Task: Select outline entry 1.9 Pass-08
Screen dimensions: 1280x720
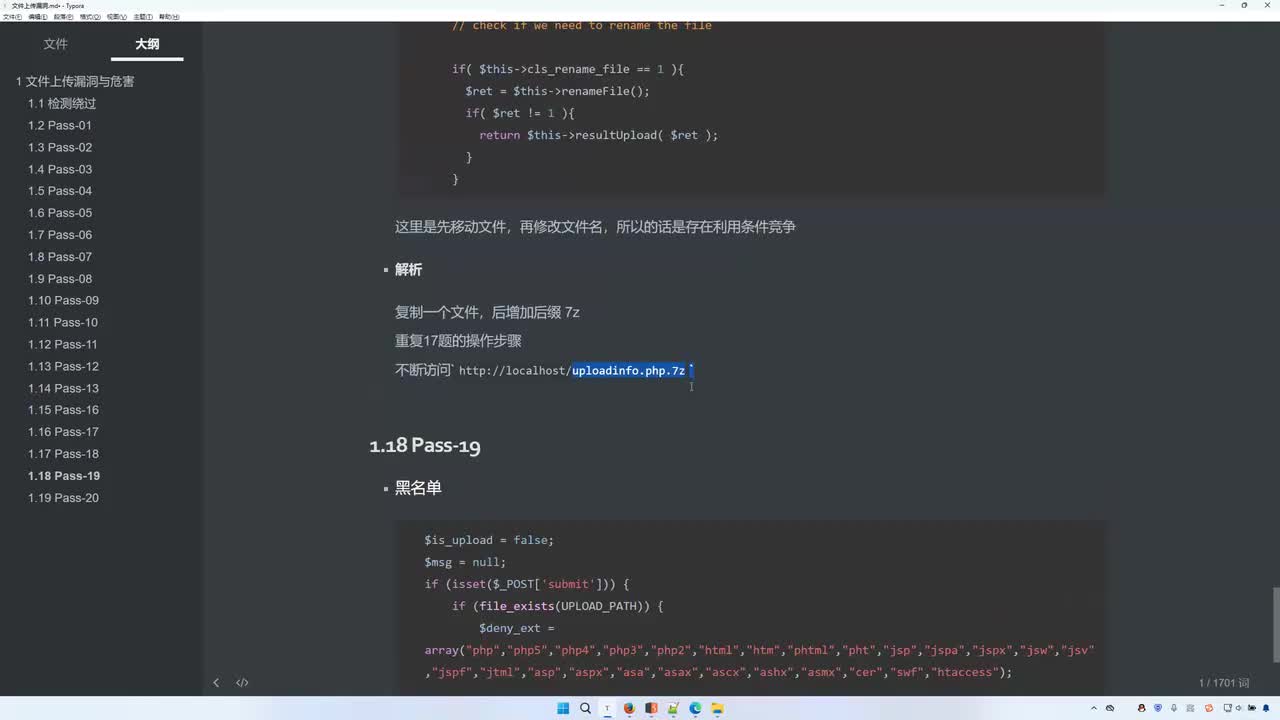Action: (x=60, y=279)
